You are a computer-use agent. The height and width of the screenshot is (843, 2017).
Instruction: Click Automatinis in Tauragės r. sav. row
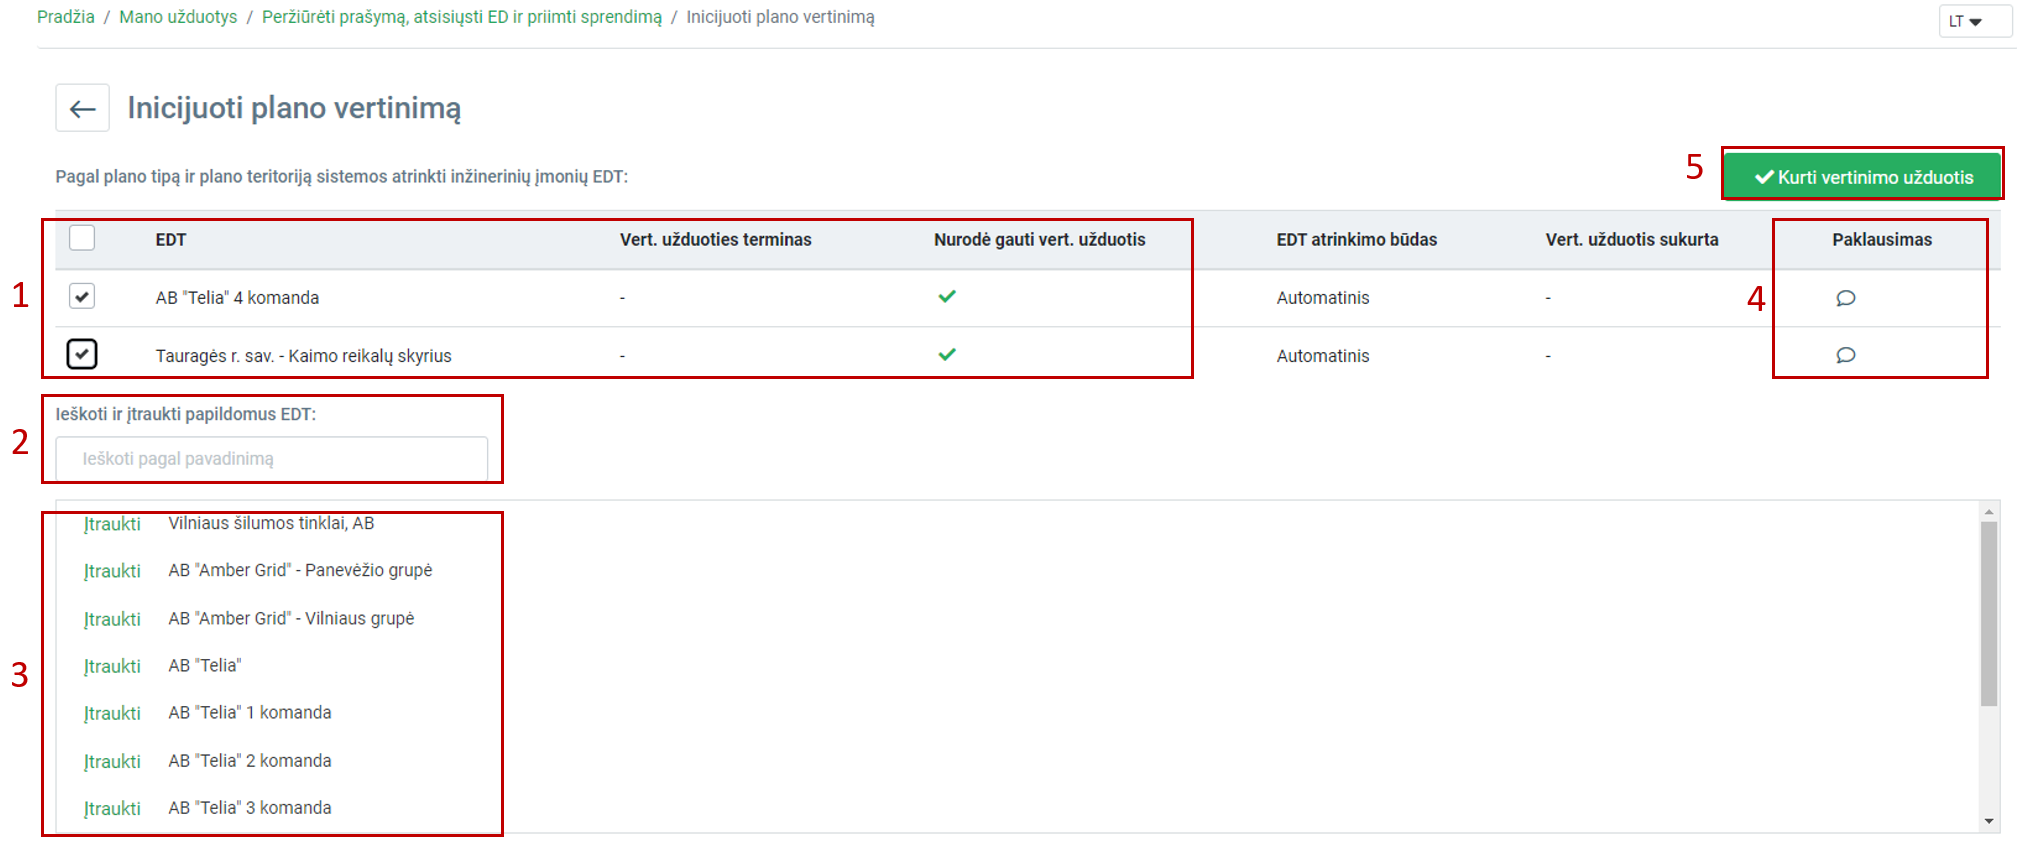click(1322, 355)
